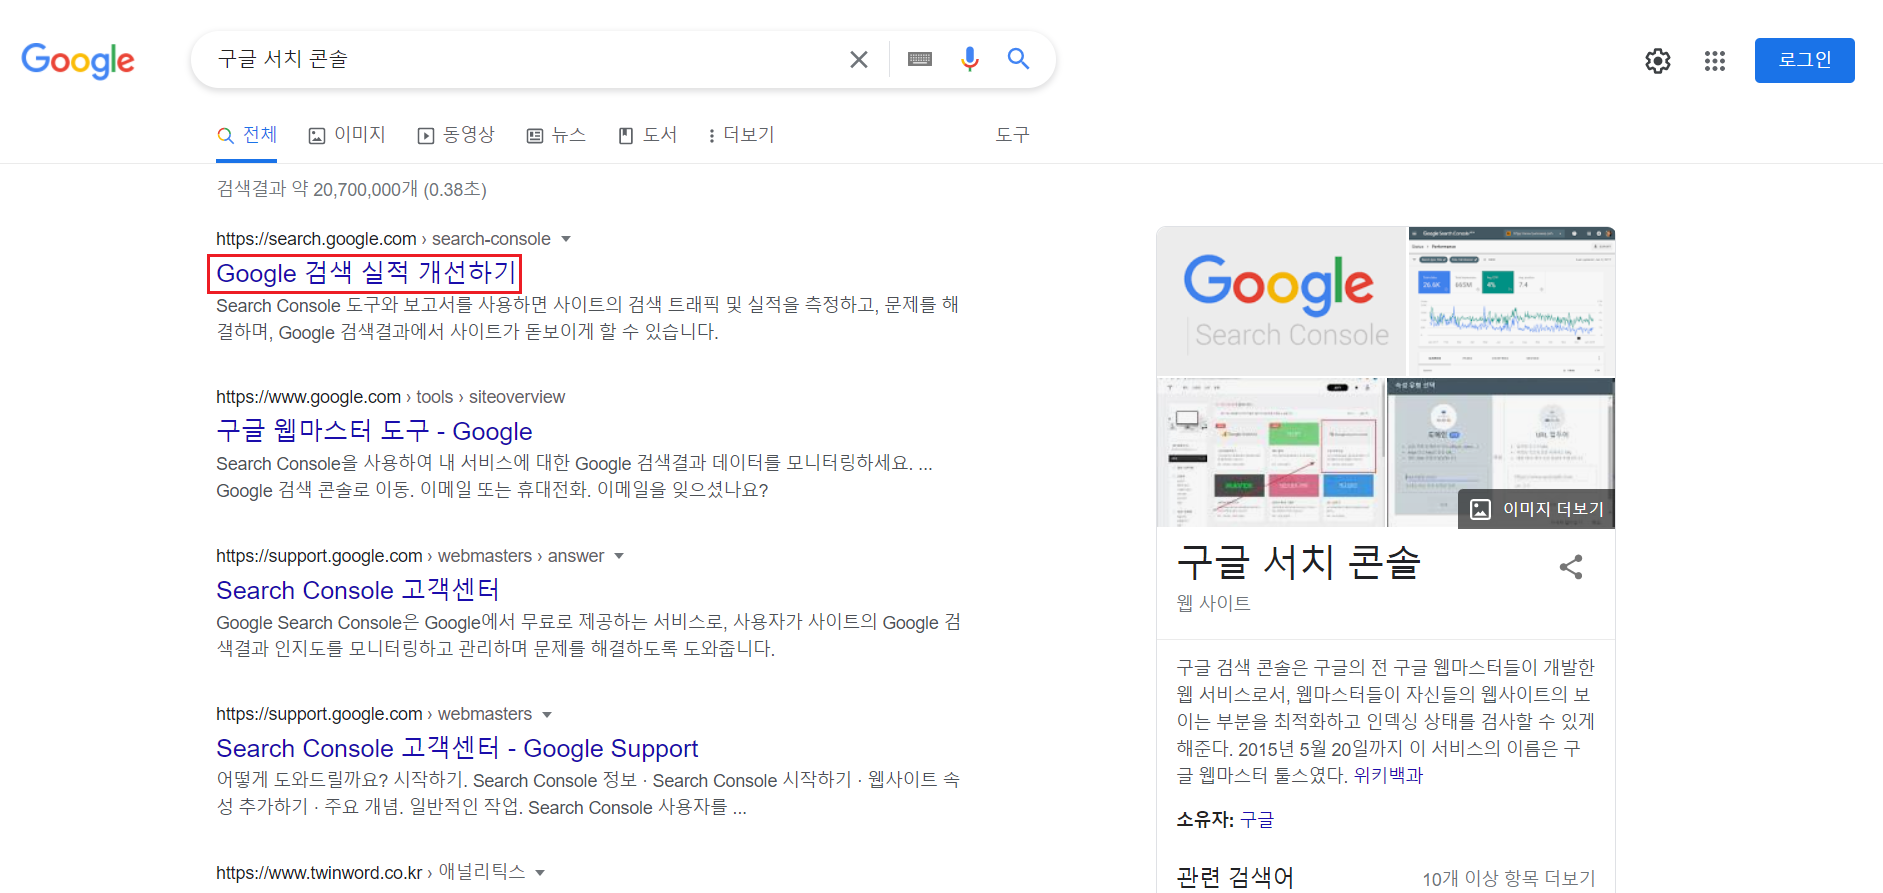Click '이미지 더보기' button on images
Screen dimensions: 1883x893
pos(1537,509)
